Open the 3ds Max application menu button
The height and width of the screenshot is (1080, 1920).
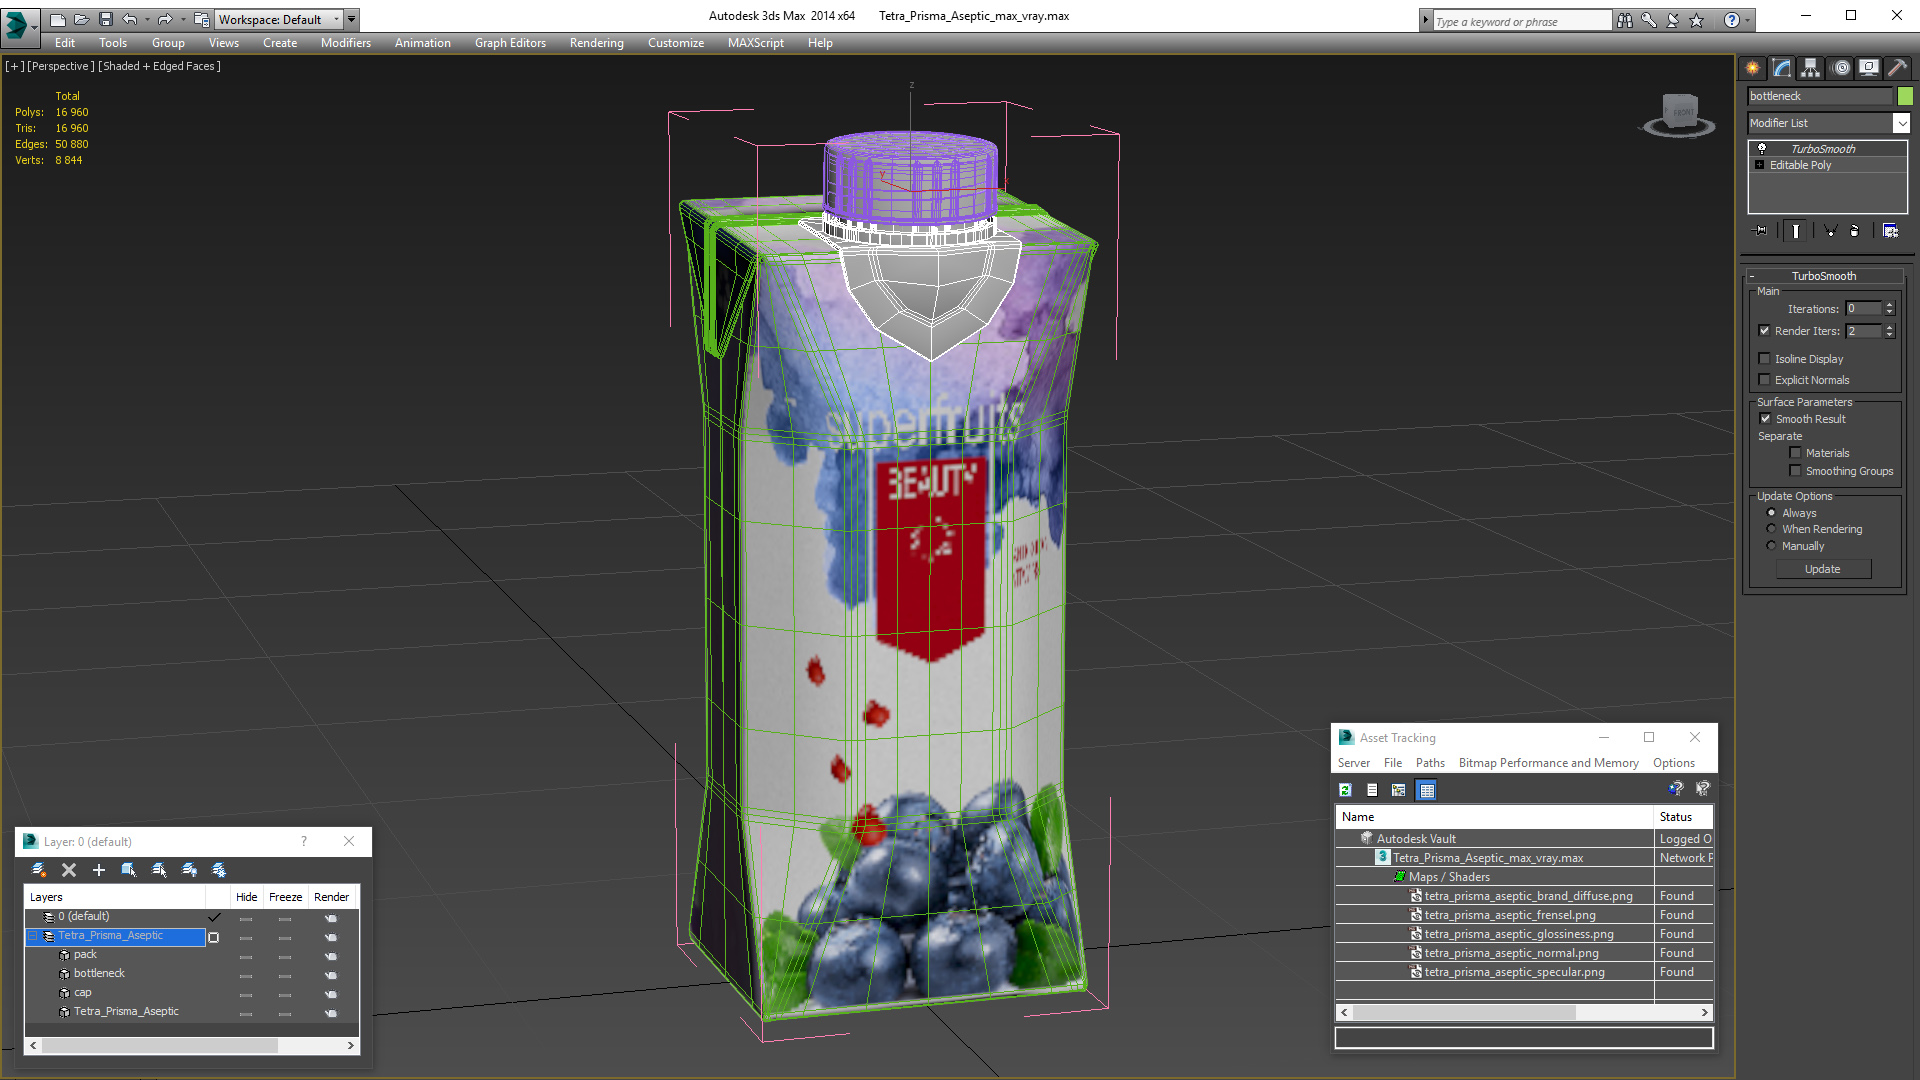19,26
